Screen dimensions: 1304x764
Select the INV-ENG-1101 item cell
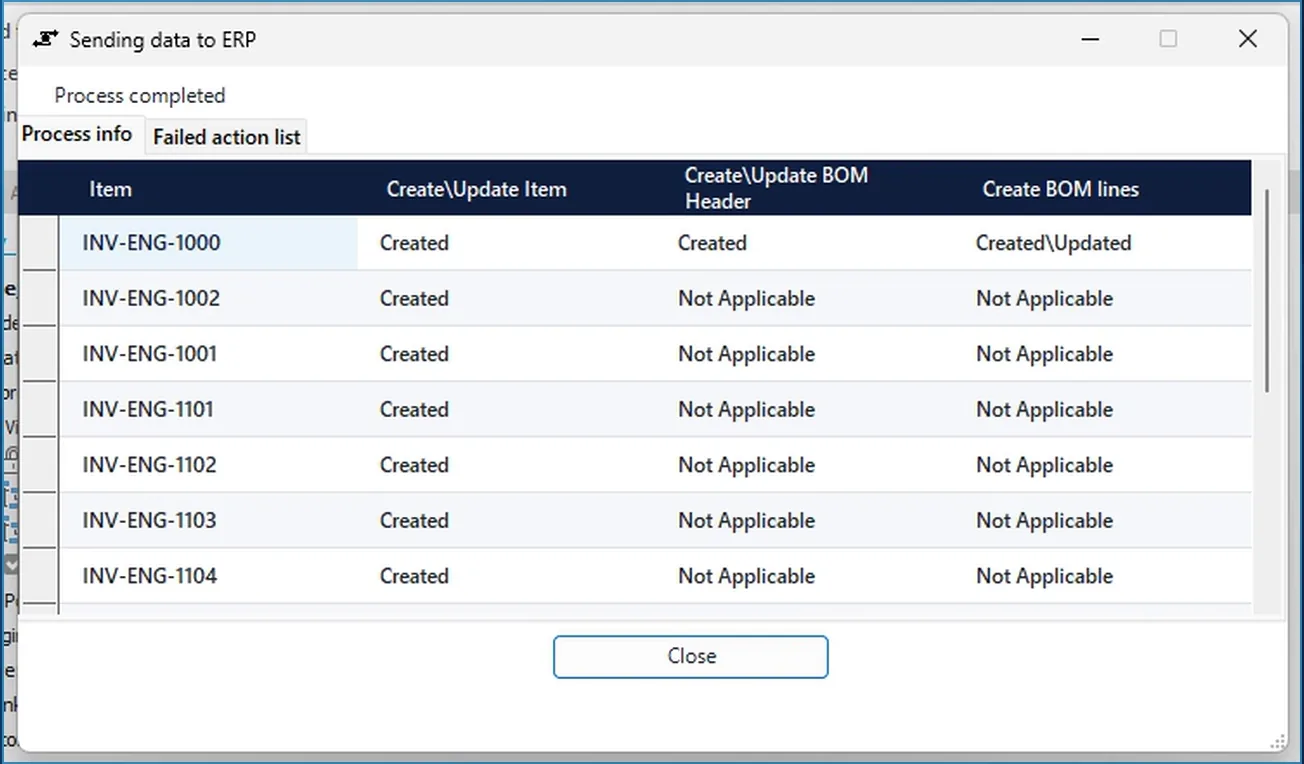(x=208, y=410)
